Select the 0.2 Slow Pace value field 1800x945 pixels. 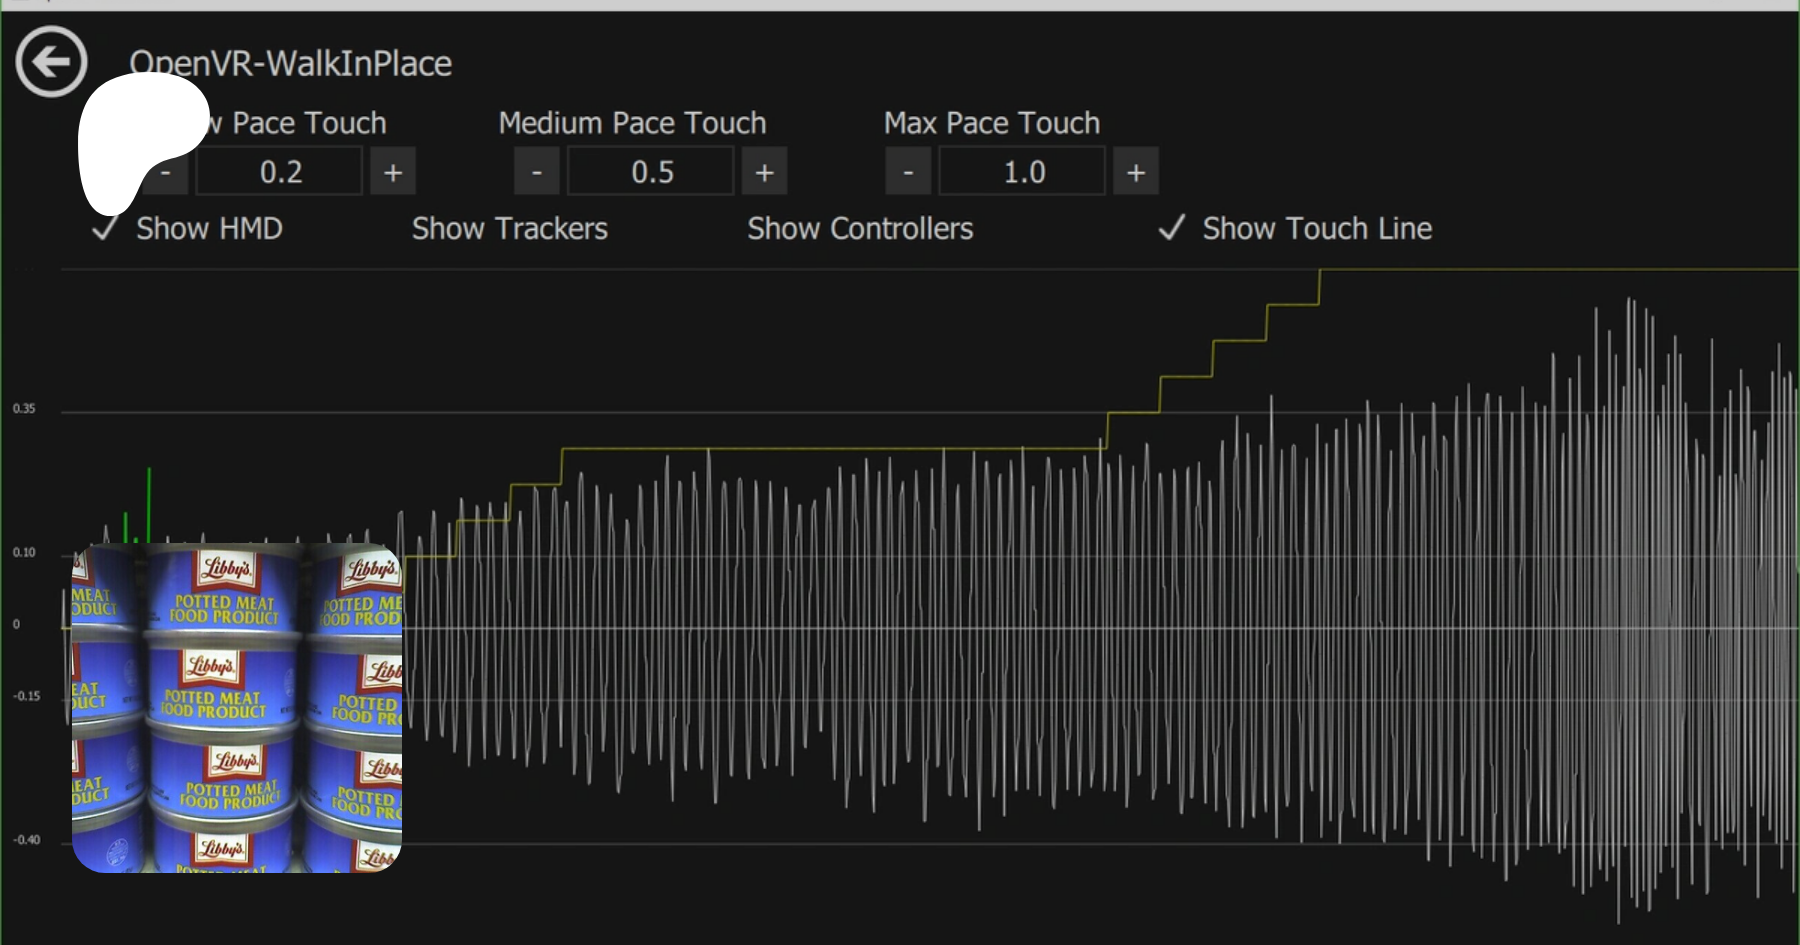coord(280,172)
